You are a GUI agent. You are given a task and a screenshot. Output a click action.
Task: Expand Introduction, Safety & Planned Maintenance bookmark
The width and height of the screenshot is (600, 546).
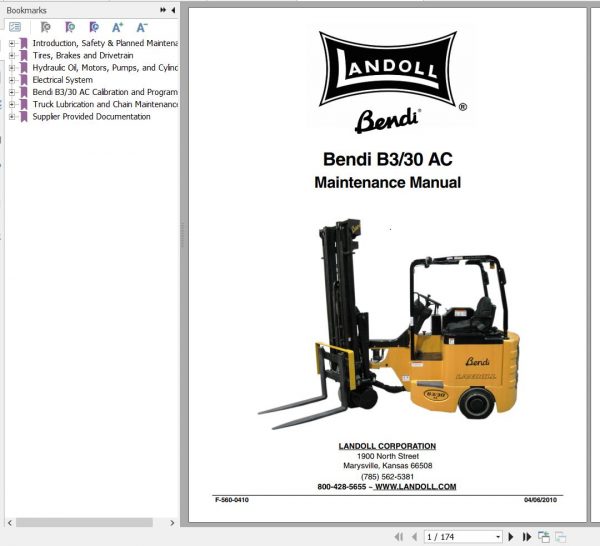(x=12, y=44)
